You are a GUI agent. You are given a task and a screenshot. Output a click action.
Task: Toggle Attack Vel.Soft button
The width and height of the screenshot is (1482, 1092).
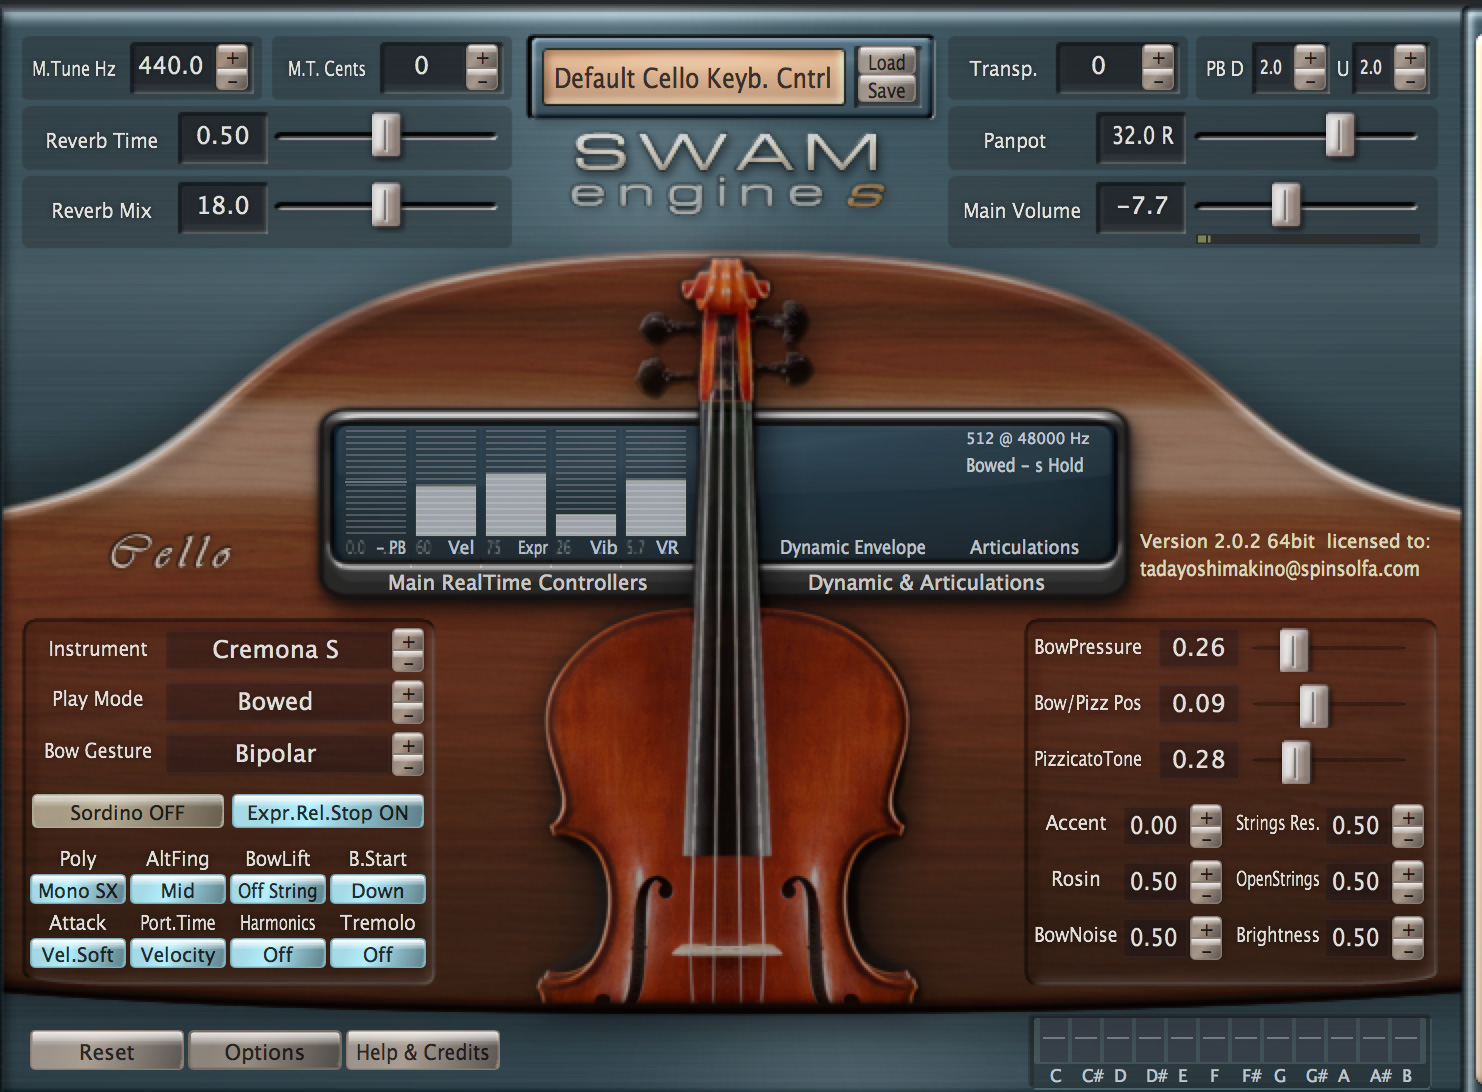[78, 954]
